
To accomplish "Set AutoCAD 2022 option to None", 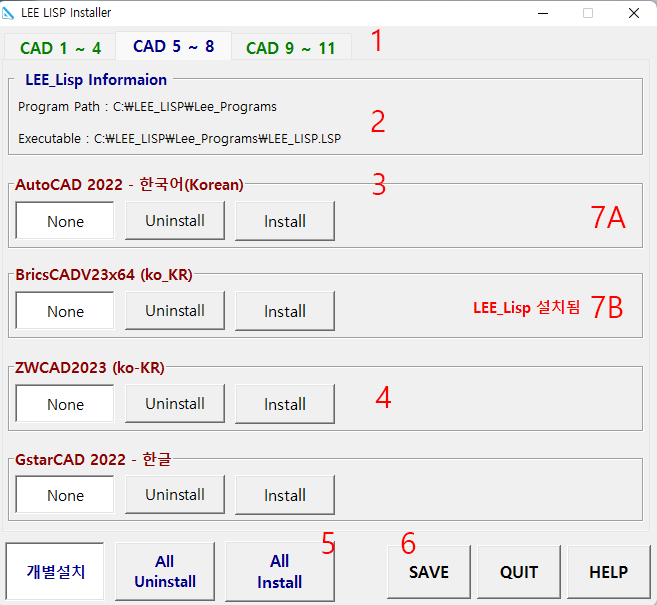I will click(65, 221).
